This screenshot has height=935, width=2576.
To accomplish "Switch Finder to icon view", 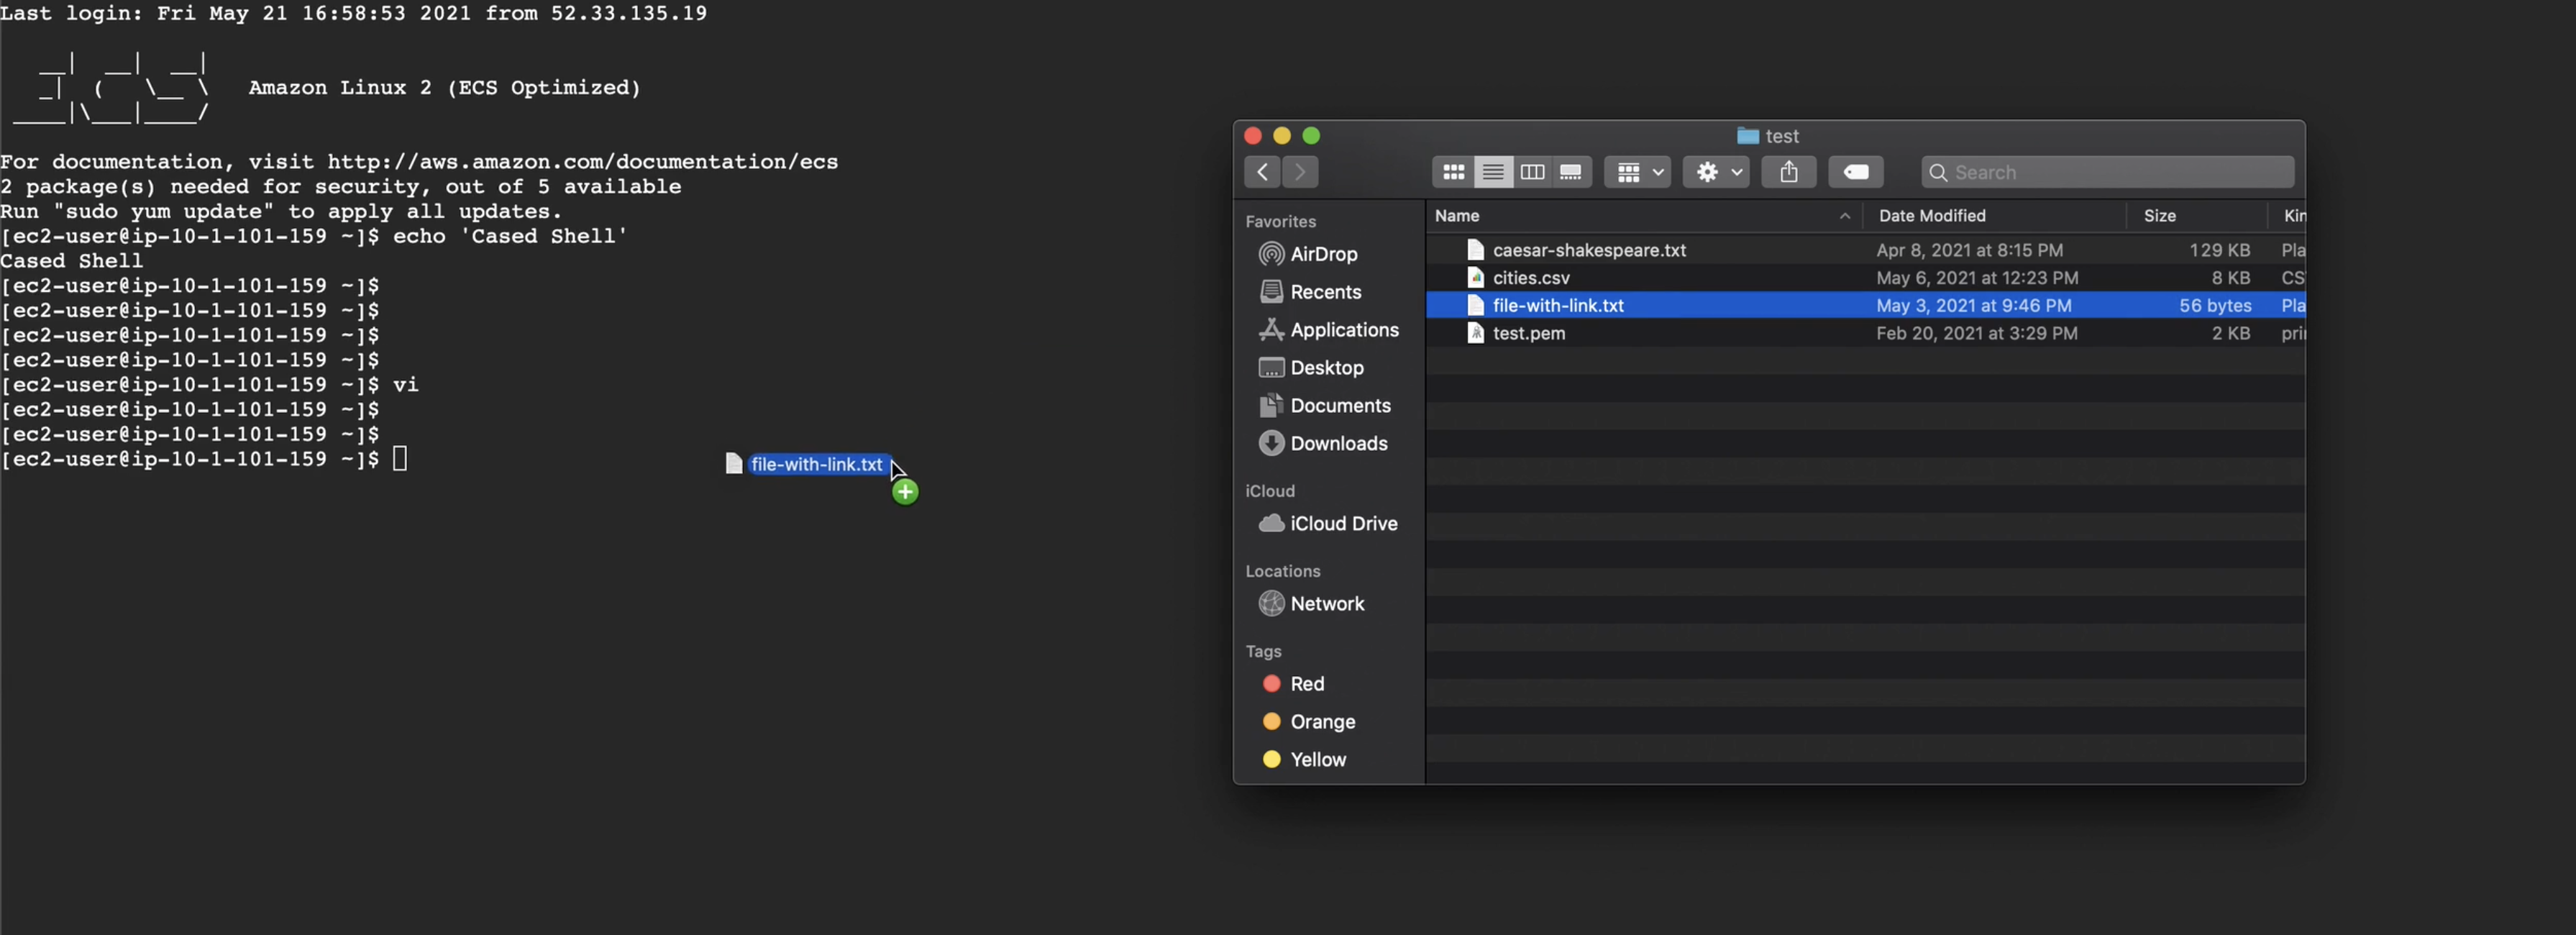I will point(1453,172).
